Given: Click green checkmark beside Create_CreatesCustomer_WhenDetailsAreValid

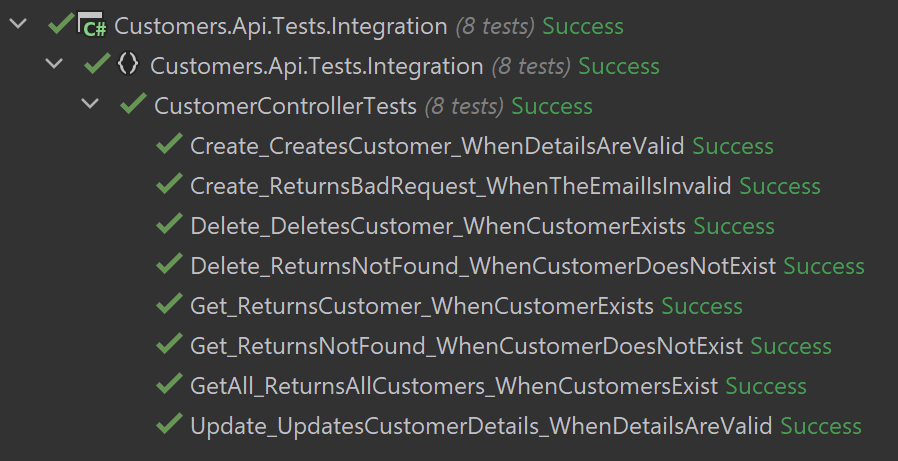Looking at the screenshot, I should pos(169,146).
